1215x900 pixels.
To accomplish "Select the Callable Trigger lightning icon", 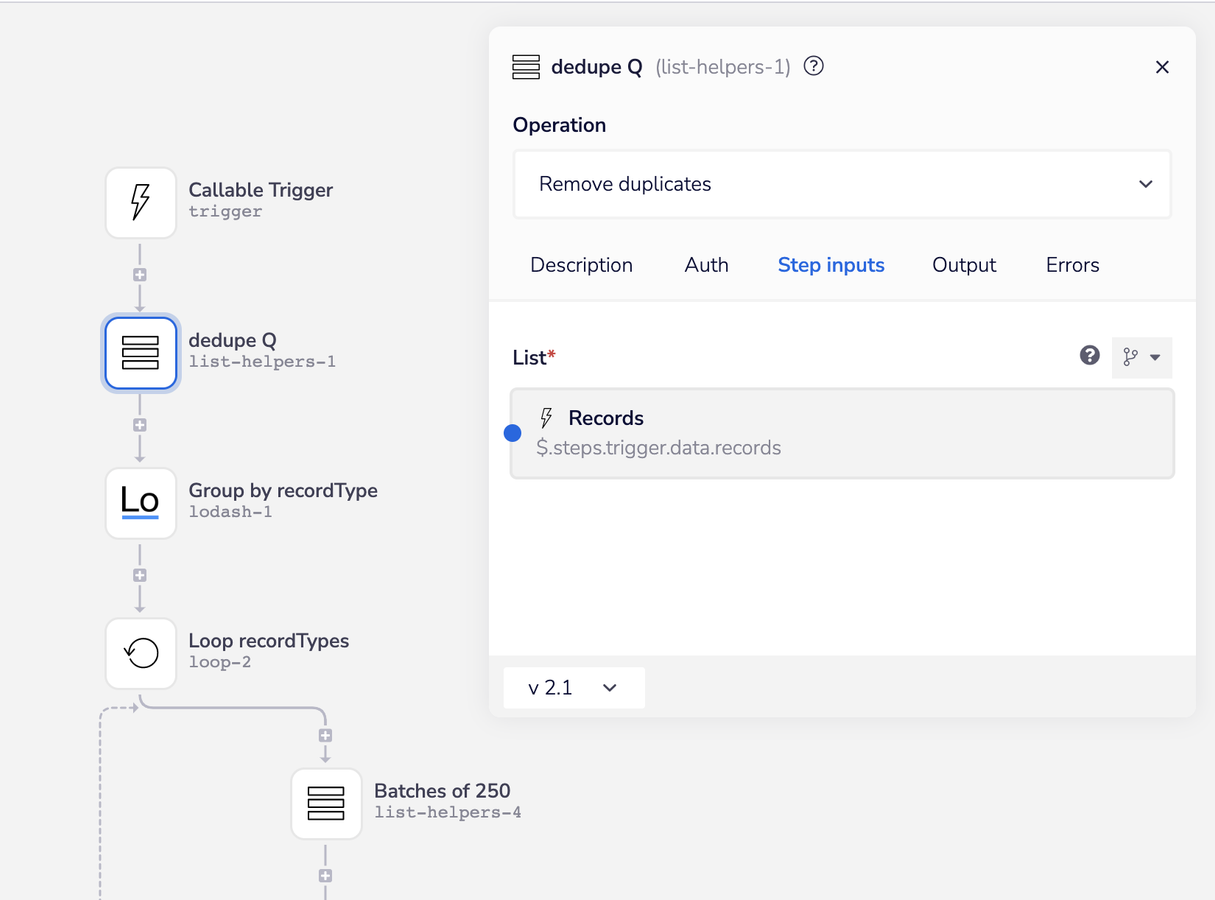I will click(x=141, y=202).
